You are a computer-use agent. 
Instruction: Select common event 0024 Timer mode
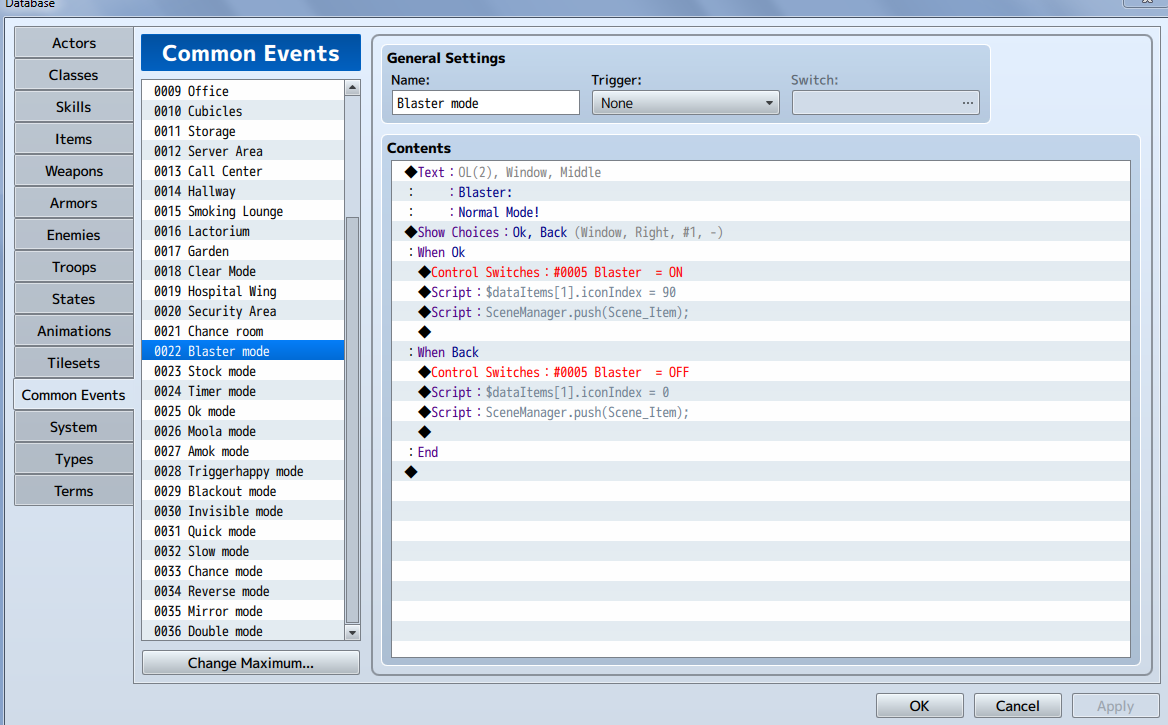coord(243,391)
